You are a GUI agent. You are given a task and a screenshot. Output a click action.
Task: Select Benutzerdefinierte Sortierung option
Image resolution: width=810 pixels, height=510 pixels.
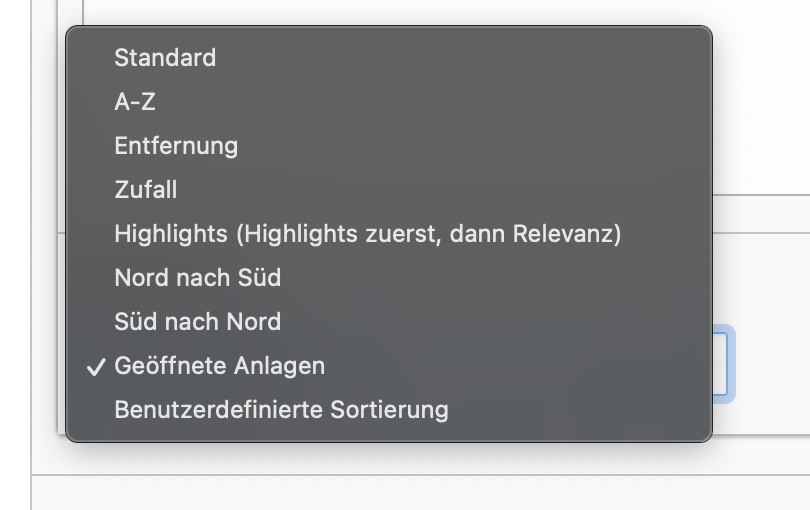click(x=389, y=410)
